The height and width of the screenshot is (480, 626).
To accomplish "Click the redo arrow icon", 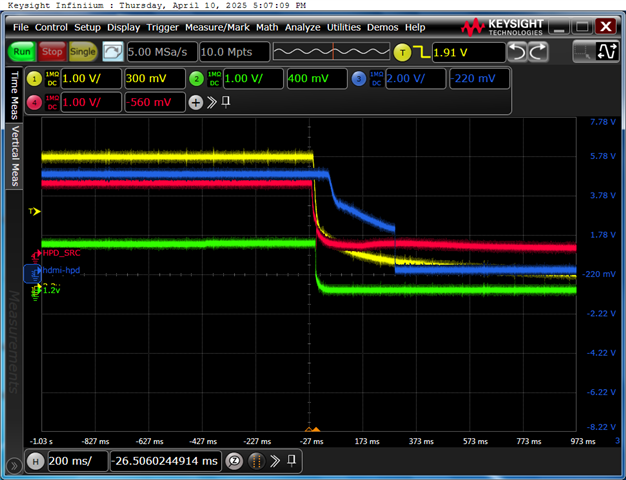I will 538,52.
